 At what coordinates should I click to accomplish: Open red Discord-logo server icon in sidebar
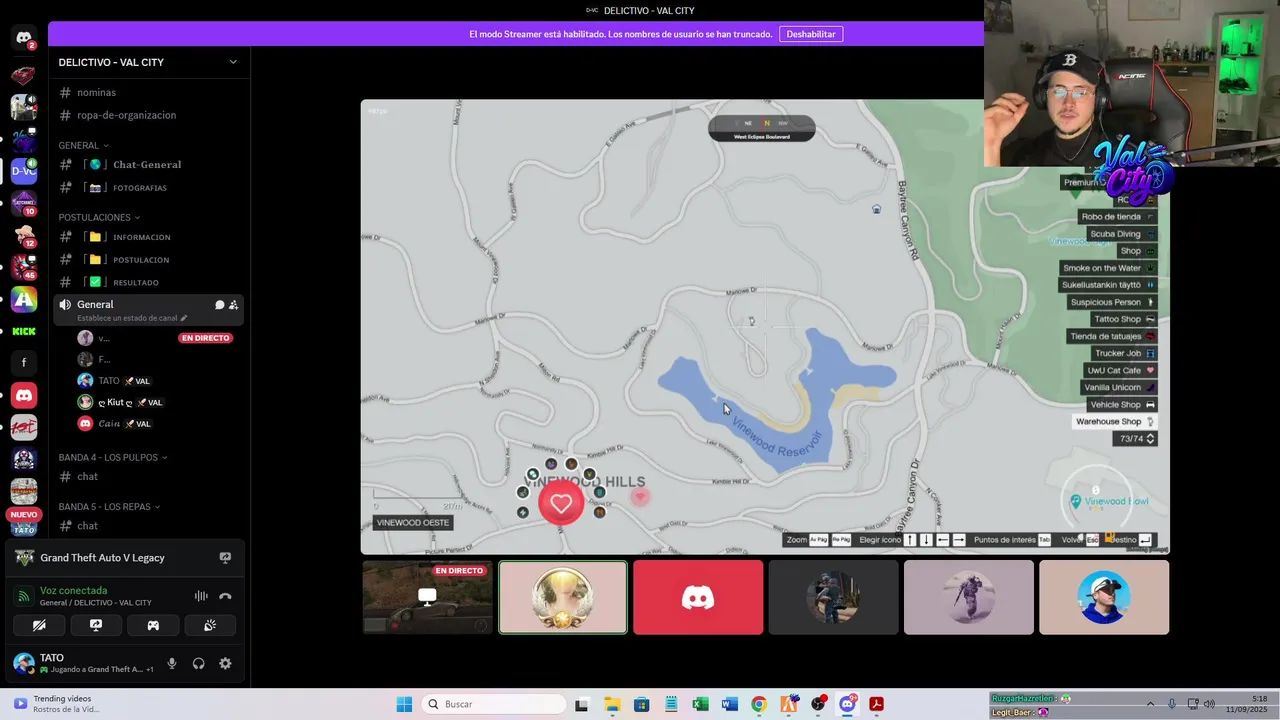[24, 395]
